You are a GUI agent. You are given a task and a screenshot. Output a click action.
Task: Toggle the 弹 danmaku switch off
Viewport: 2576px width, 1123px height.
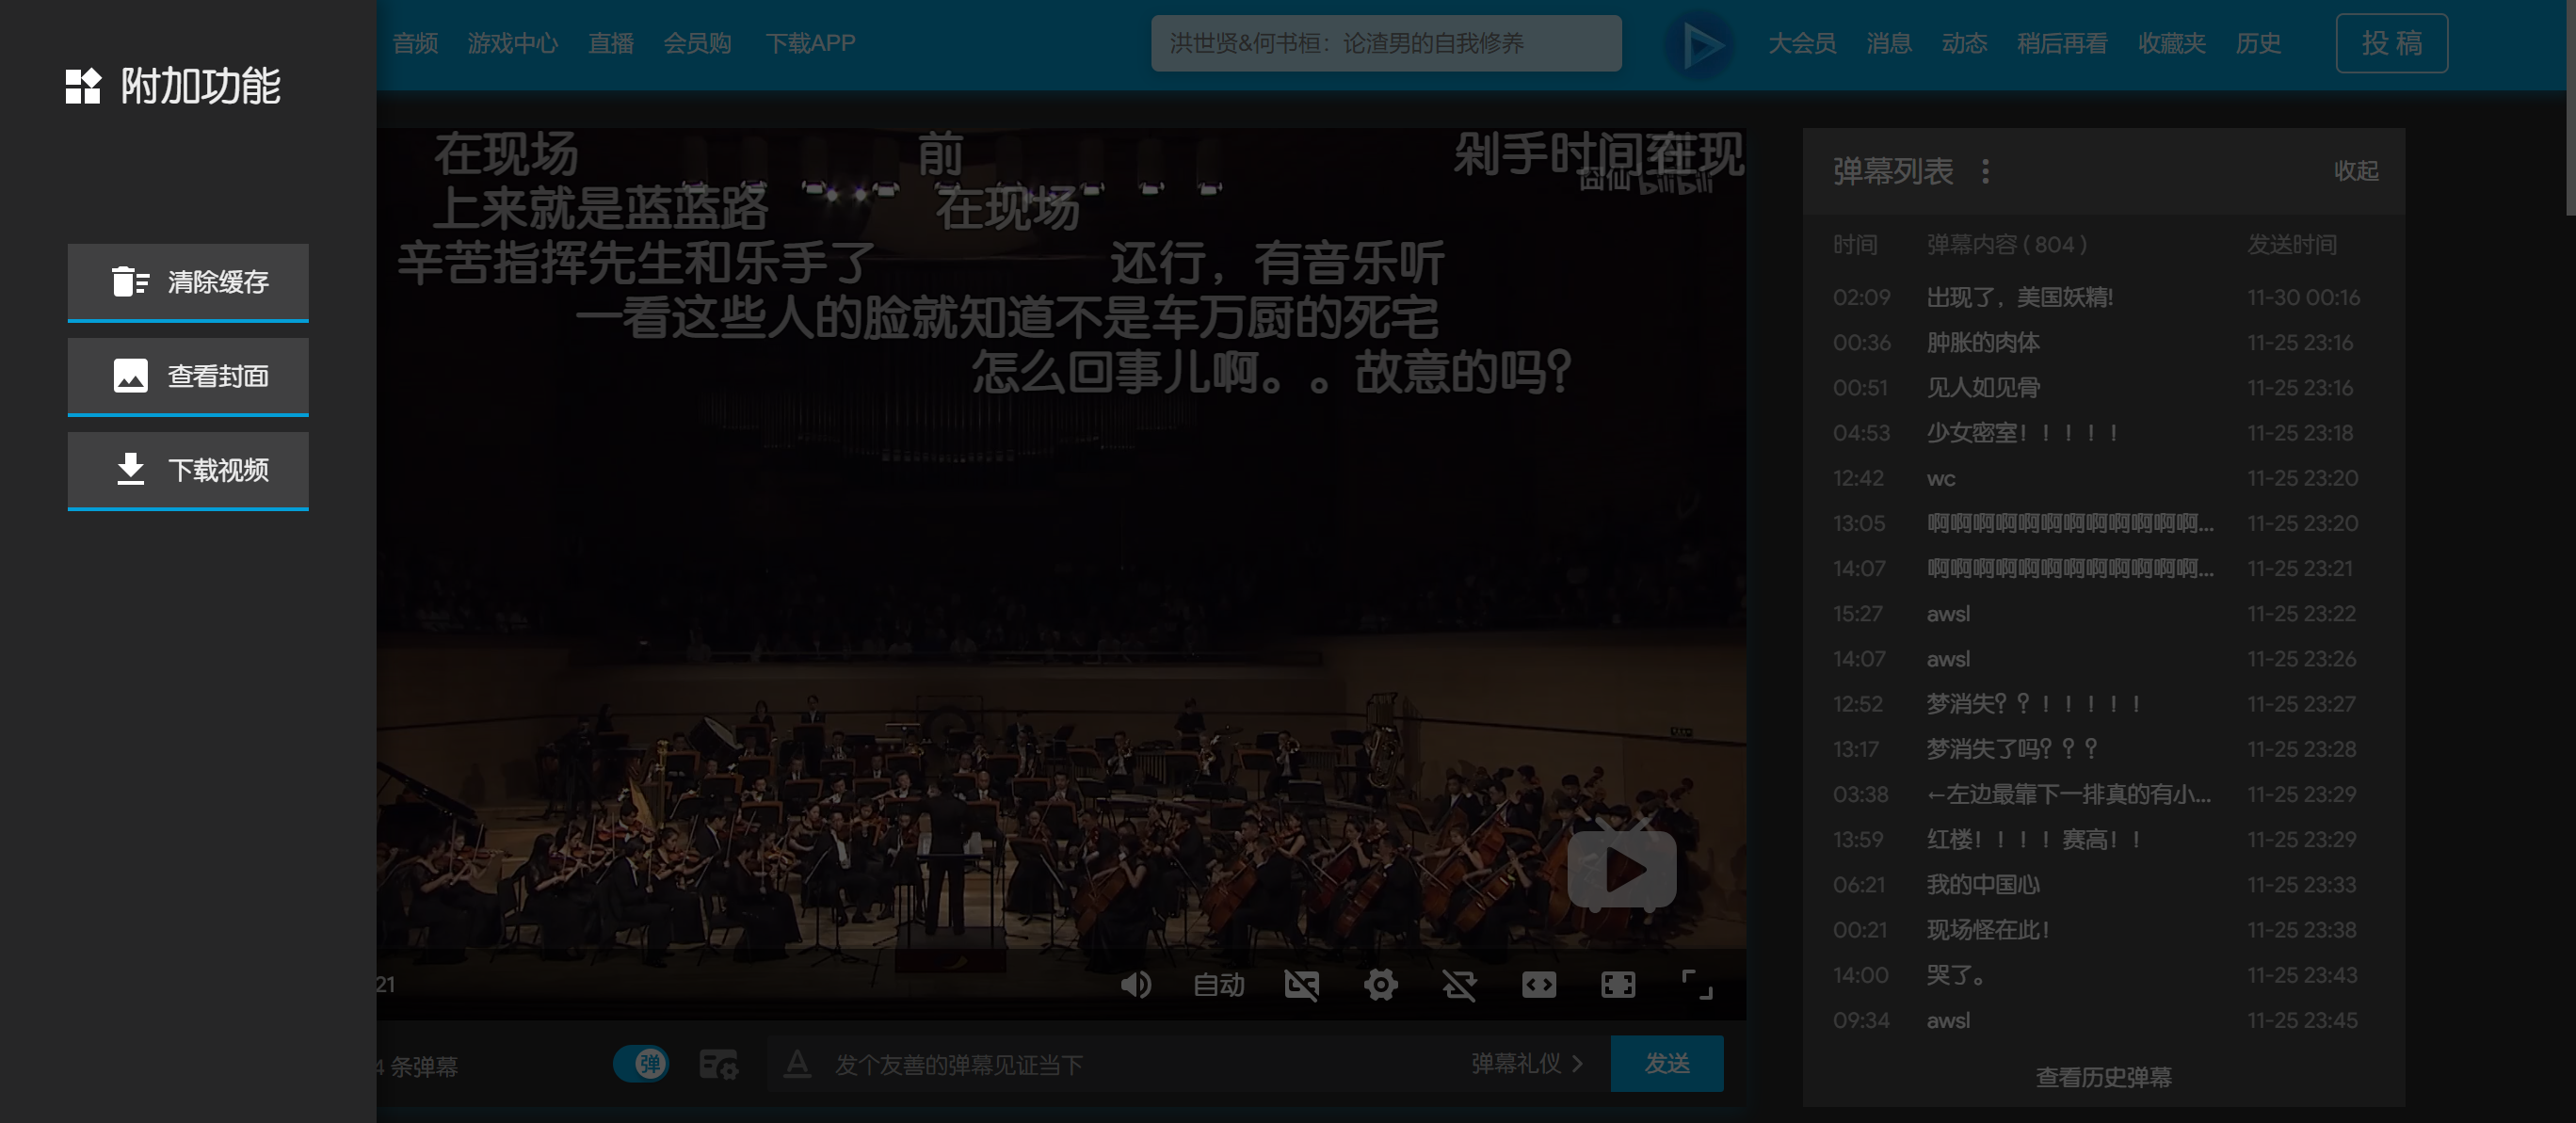tap(641, 1063)
